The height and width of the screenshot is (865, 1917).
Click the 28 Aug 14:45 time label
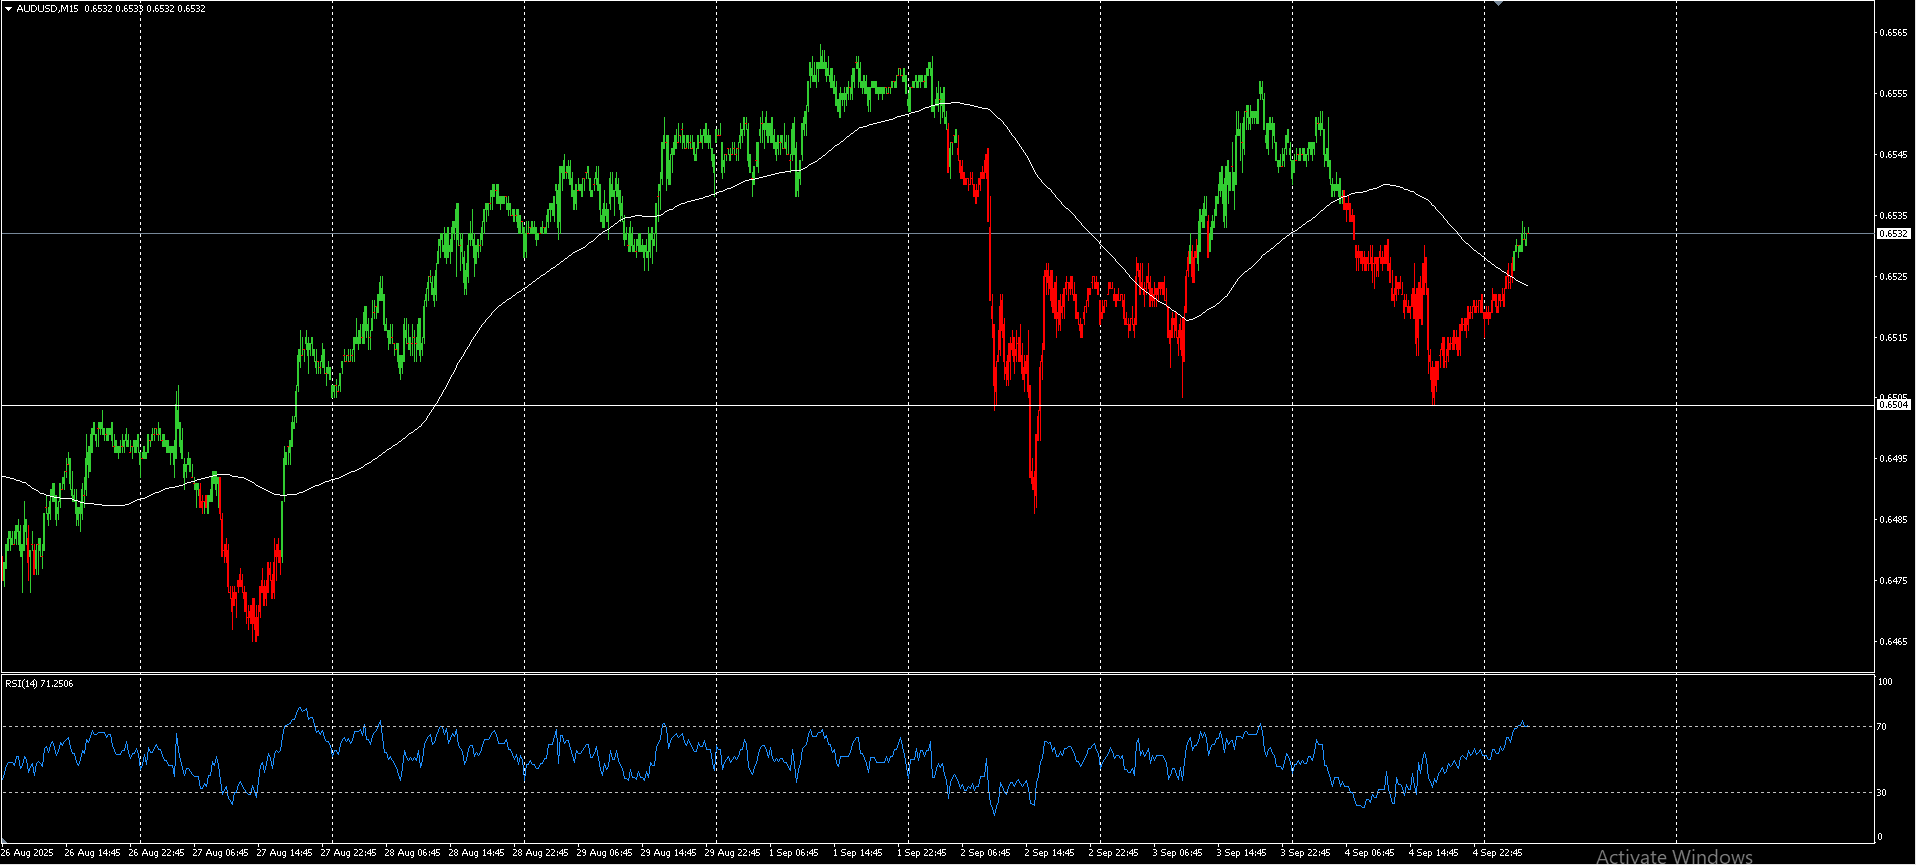tap(476, 853)
